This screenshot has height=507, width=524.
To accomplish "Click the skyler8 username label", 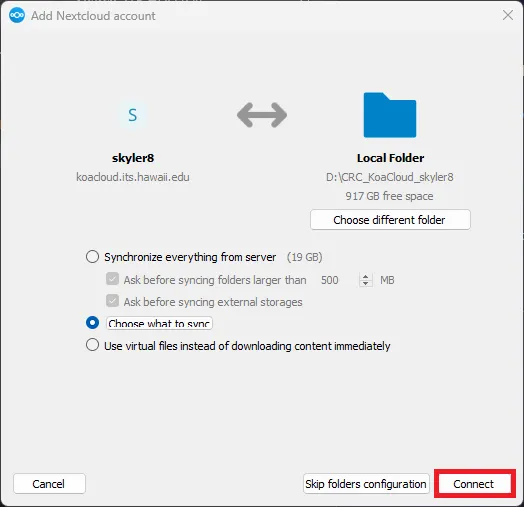I will click(x=133, y=158).
